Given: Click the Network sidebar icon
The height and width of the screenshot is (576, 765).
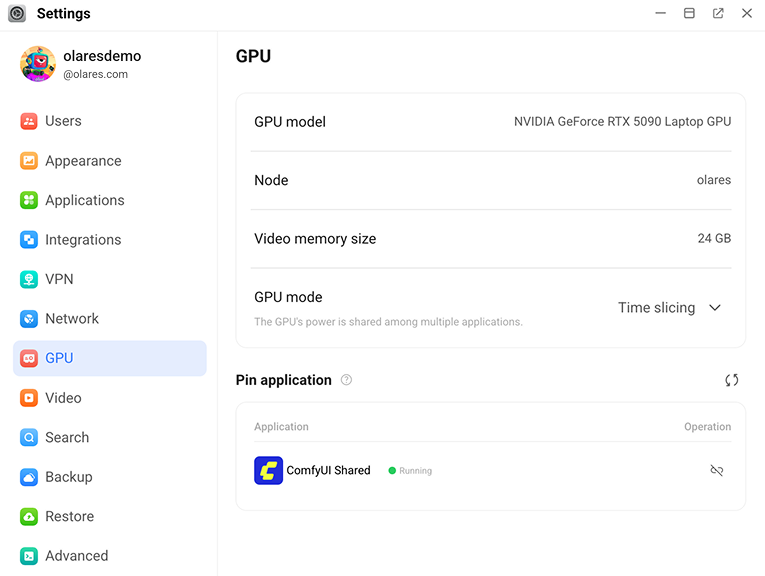Looking at the screenshot, I should click(29, 319).
